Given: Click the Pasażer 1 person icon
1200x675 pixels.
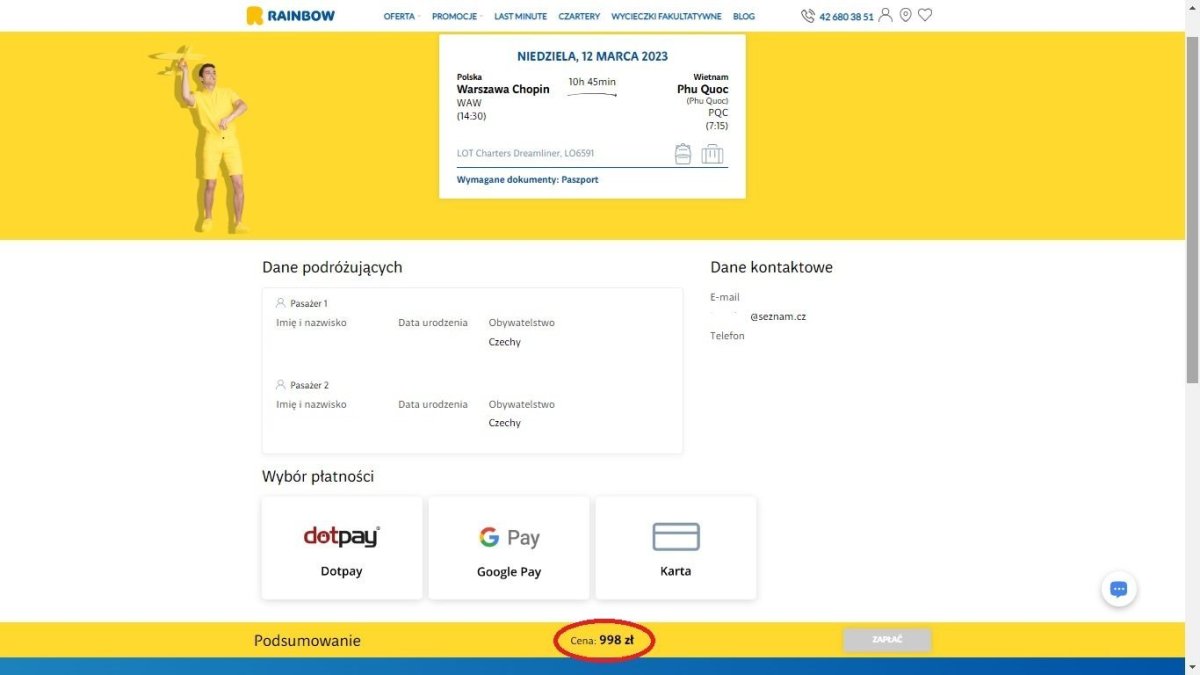Looking at the screenshot, I should tap(281, 302).
